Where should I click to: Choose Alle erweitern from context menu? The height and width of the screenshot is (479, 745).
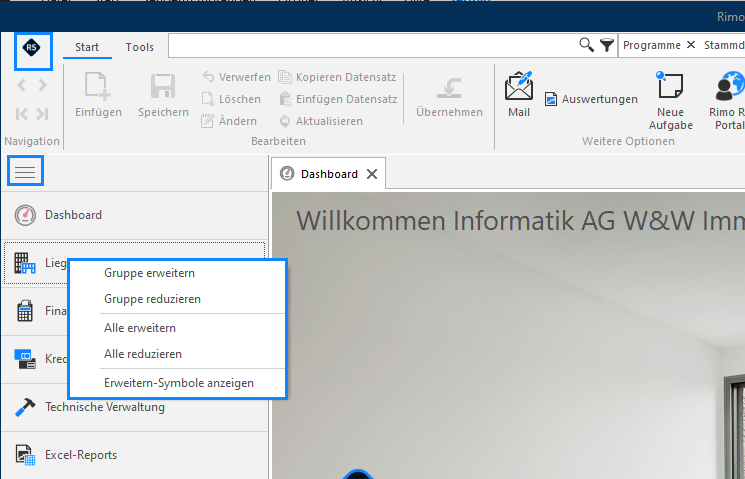178,328
